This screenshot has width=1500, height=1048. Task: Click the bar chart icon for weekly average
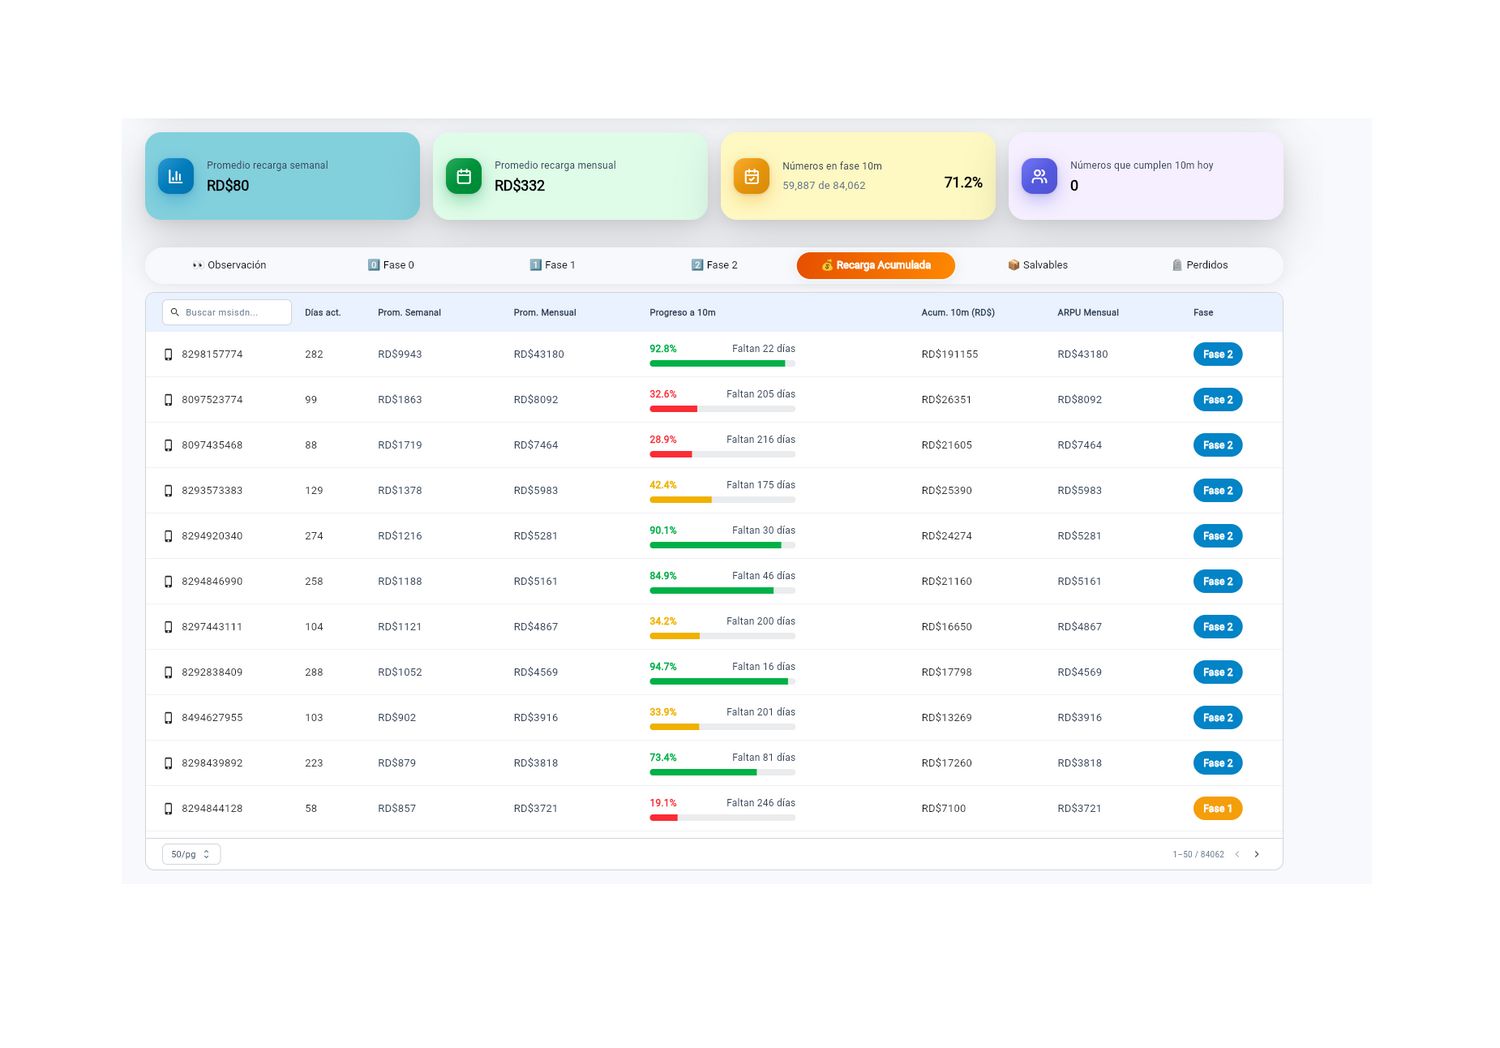click(176, 176)
